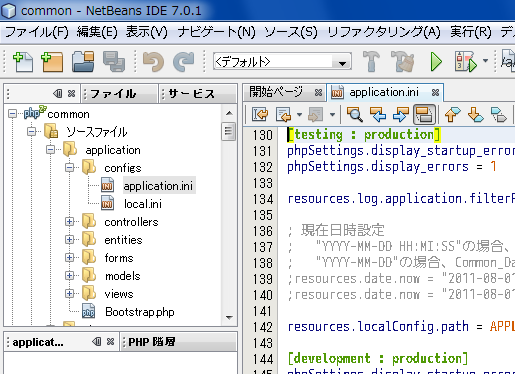Viewport: 515px width, 374px height.
Task: Click Find Next Occurrence icon
Action: tap(400, 114)
